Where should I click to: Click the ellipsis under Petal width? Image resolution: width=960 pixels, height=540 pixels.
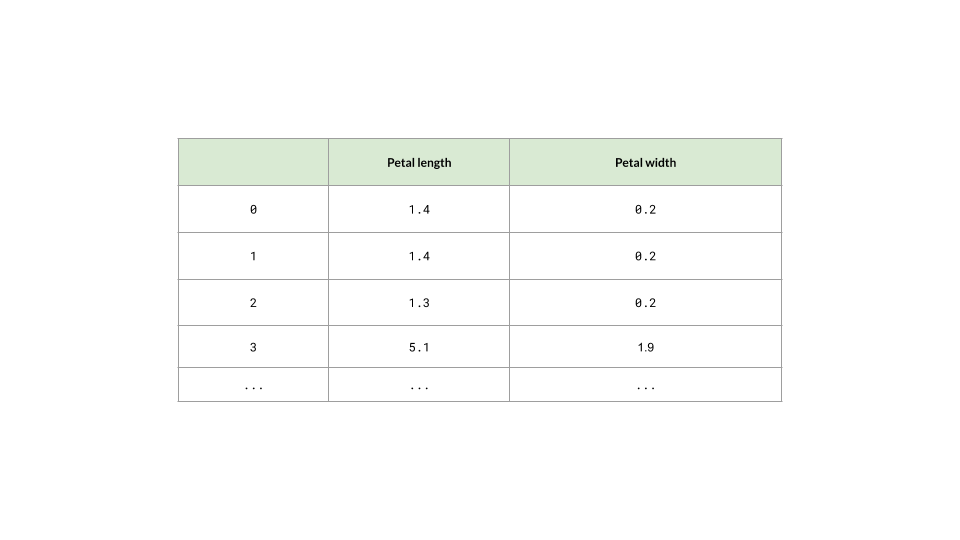[x=645, y=388]
